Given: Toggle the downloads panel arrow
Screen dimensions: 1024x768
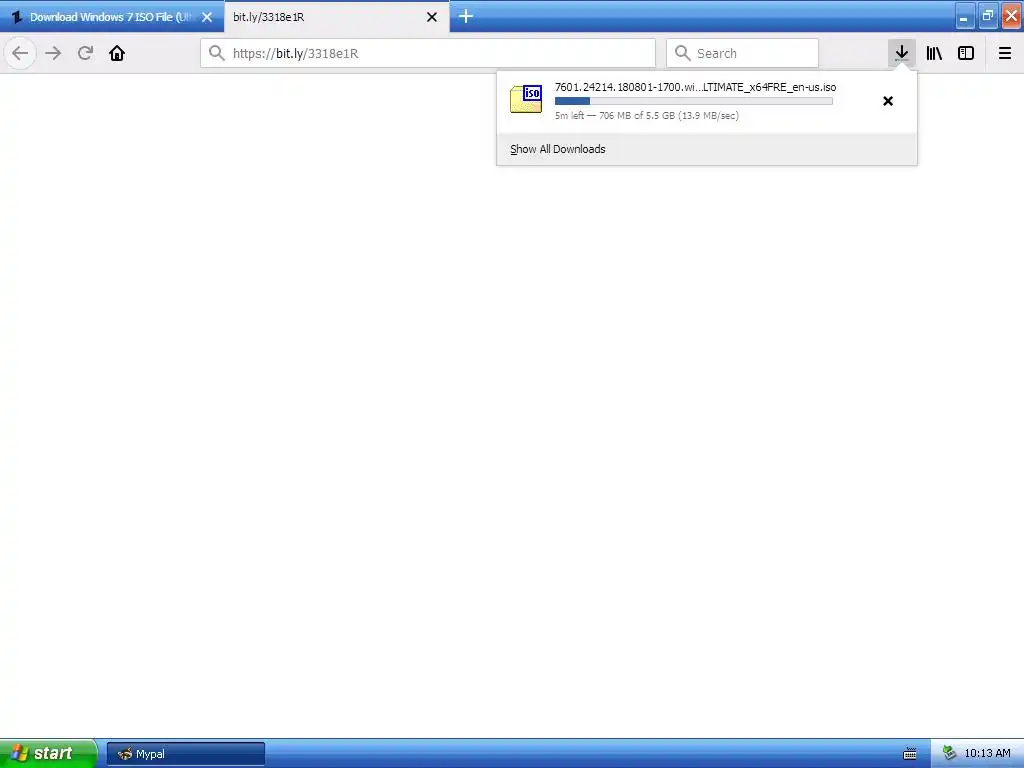Looking at the screenshot, I should click(x=901, y=53).
